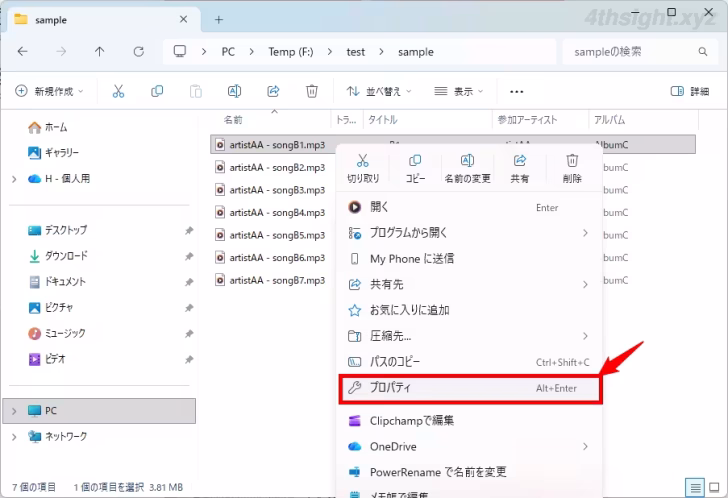
Task: Go up one folder level arrow
Action: tap(99, 52)
